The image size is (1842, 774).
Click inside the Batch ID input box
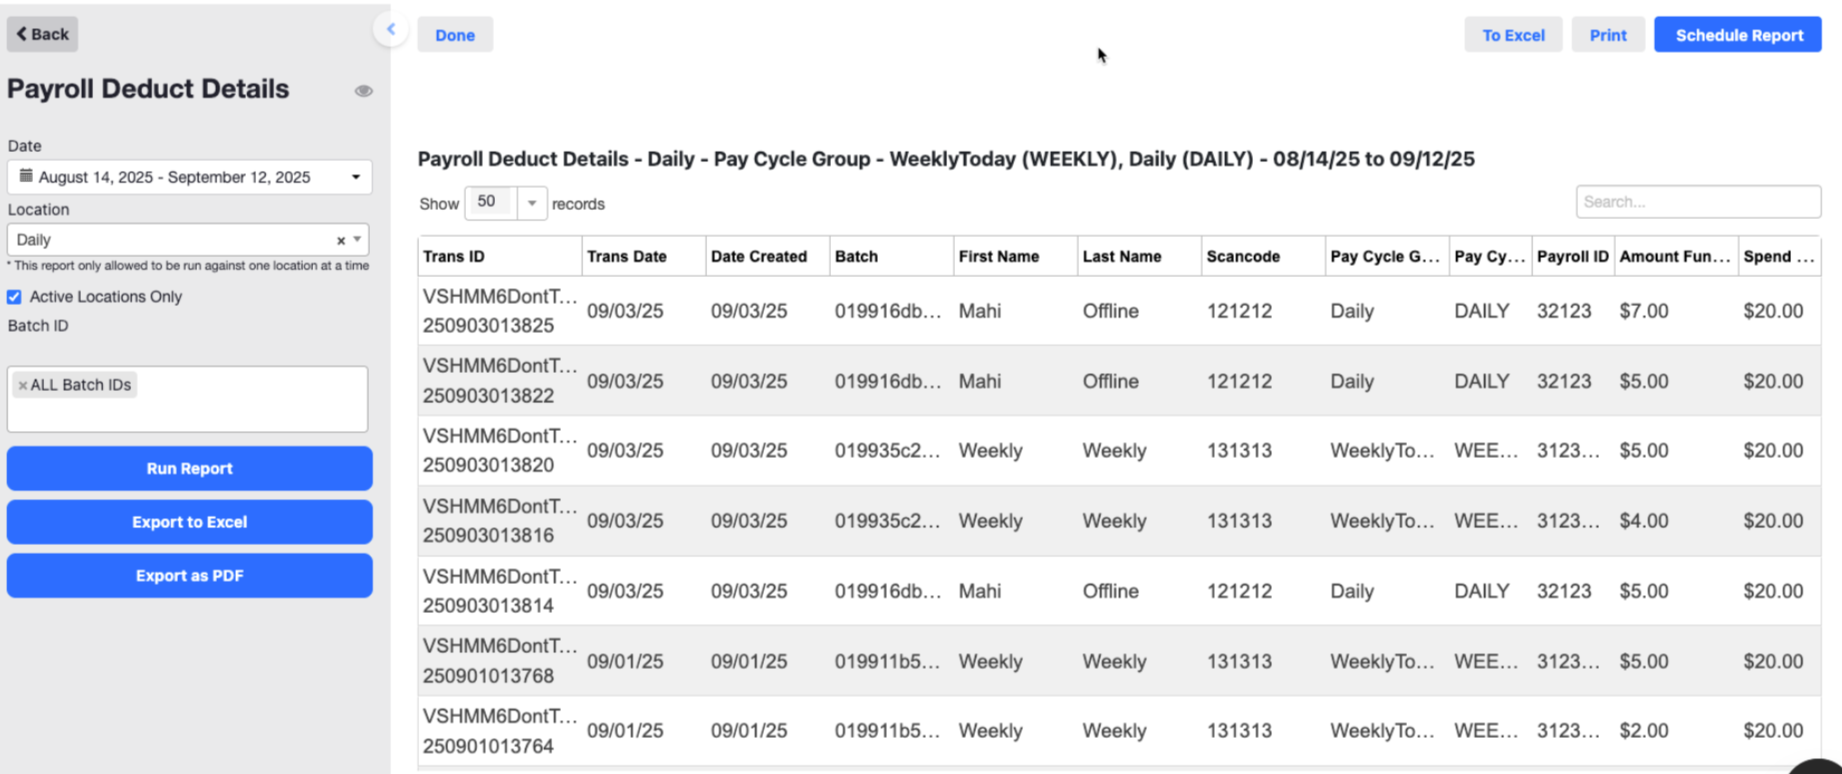point(188,400)
